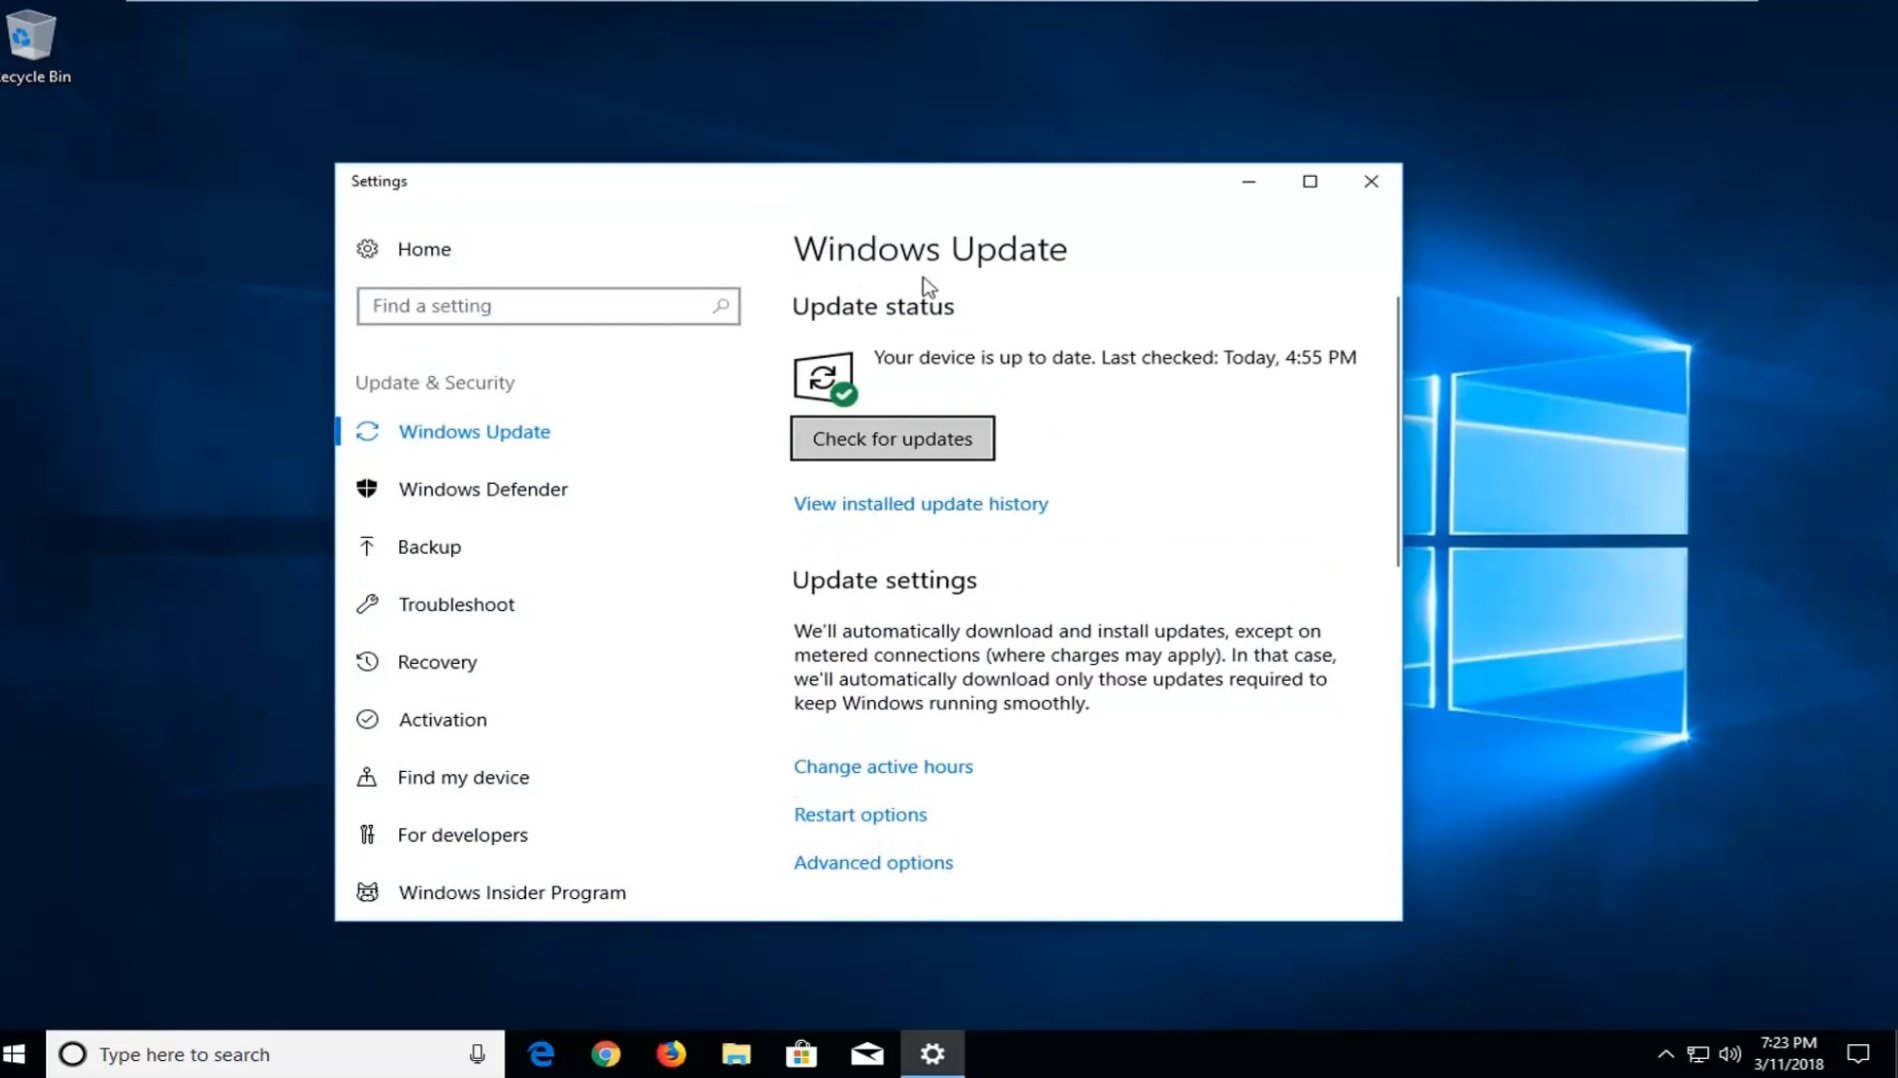Click the Windows Defender shield icon

(x=367, y=489)
